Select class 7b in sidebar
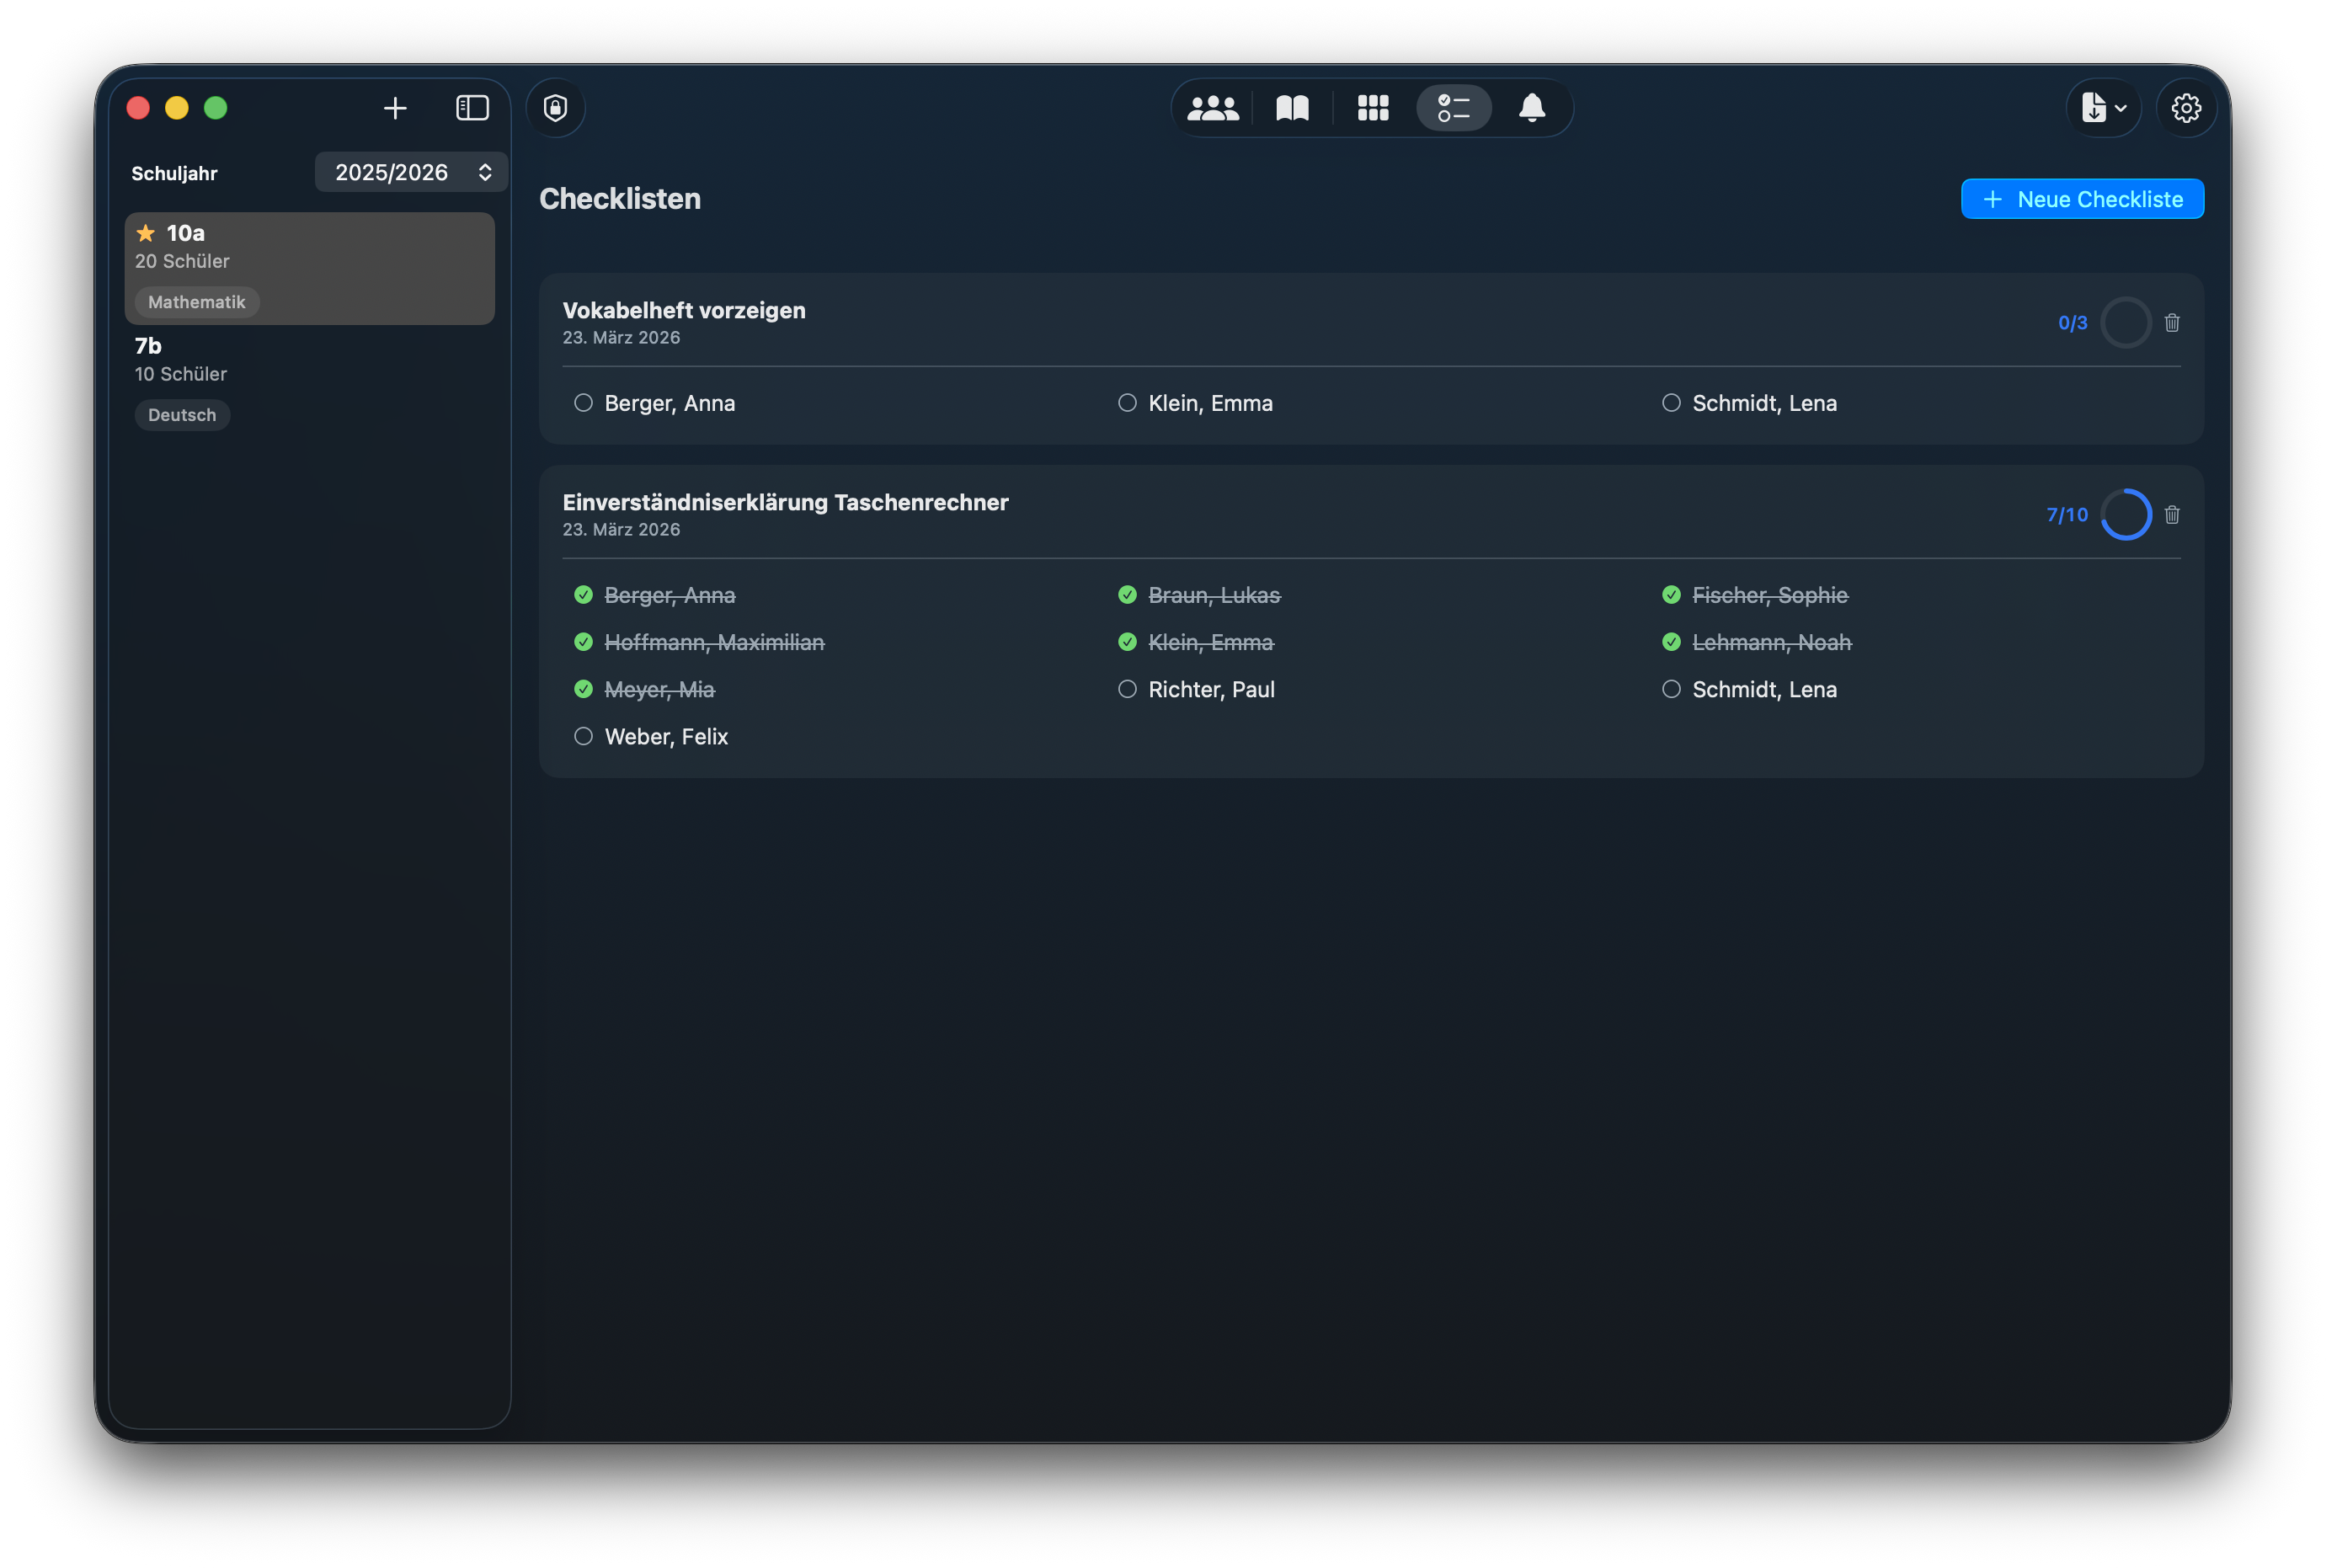This screenshot has height=1568, width=2326. pos(309,380)
